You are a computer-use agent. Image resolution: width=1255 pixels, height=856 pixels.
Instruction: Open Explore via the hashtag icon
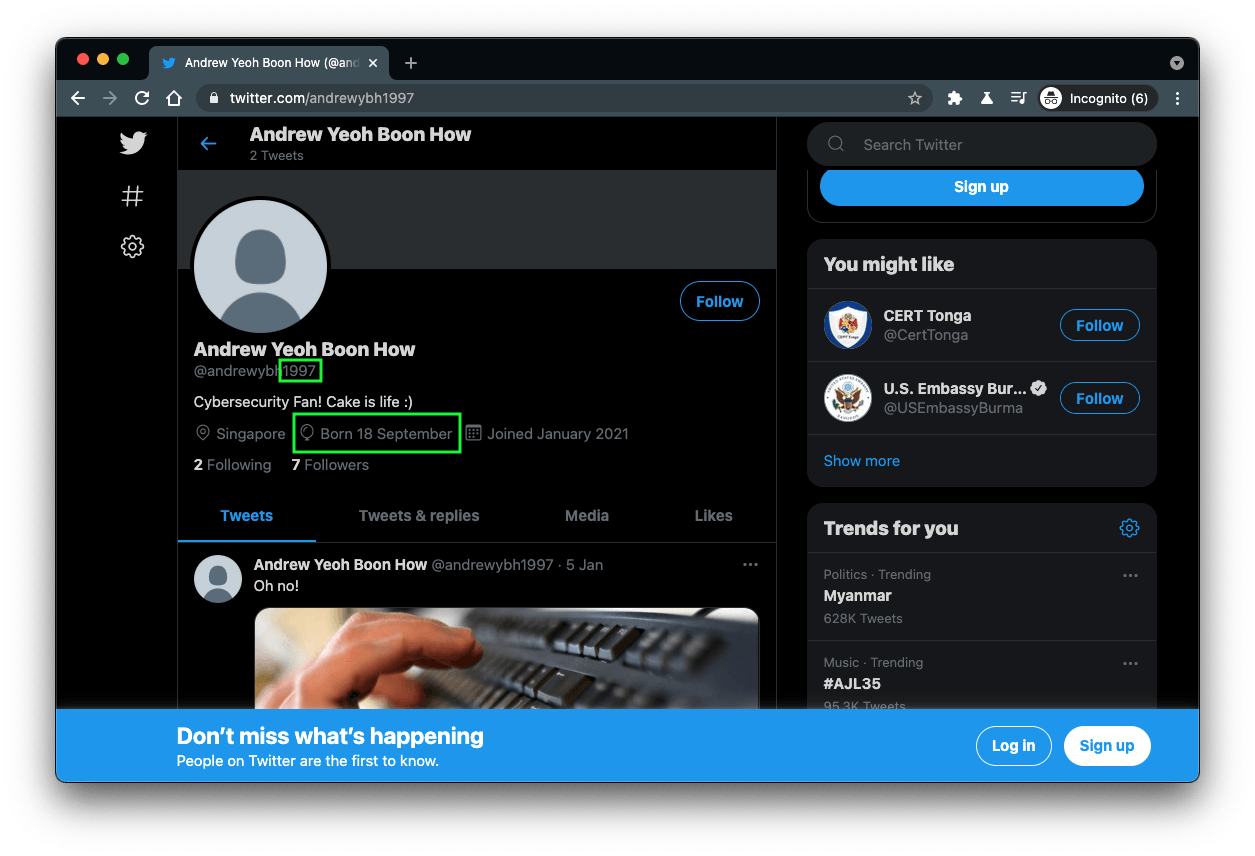click(x=132, y=196)
